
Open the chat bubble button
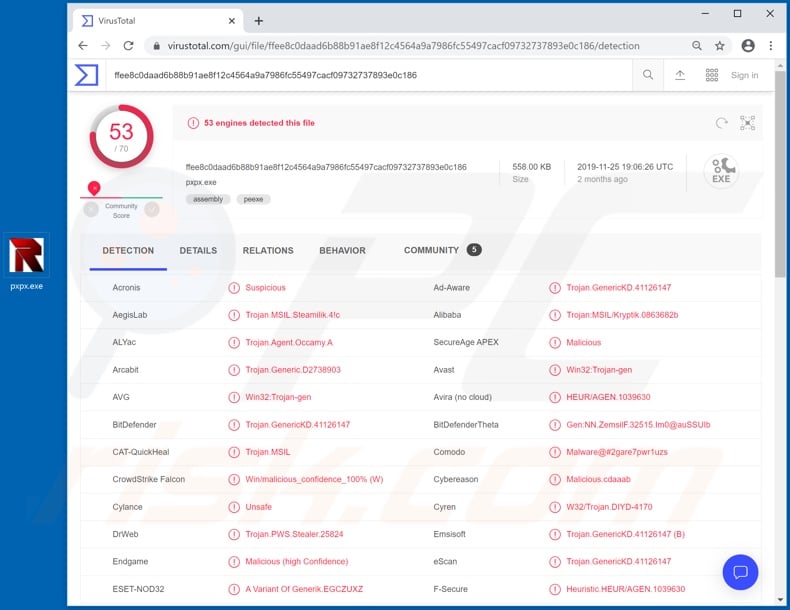point(740,572)
